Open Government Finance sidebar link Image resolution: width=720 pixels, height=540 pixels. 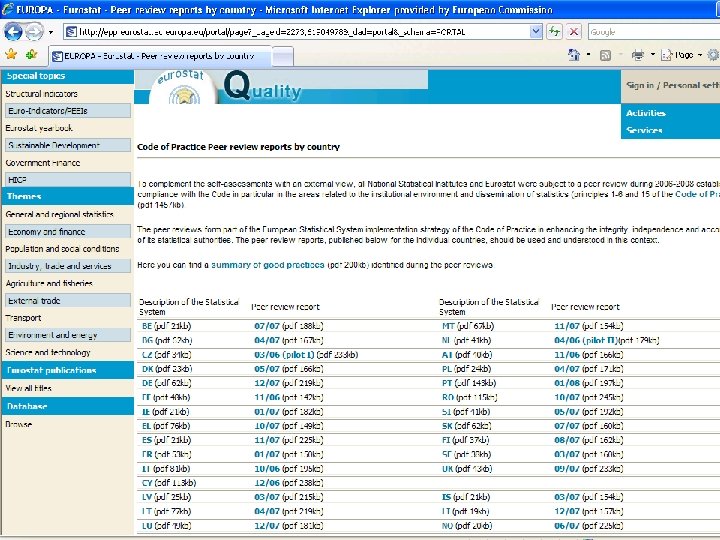click(43, 163)
